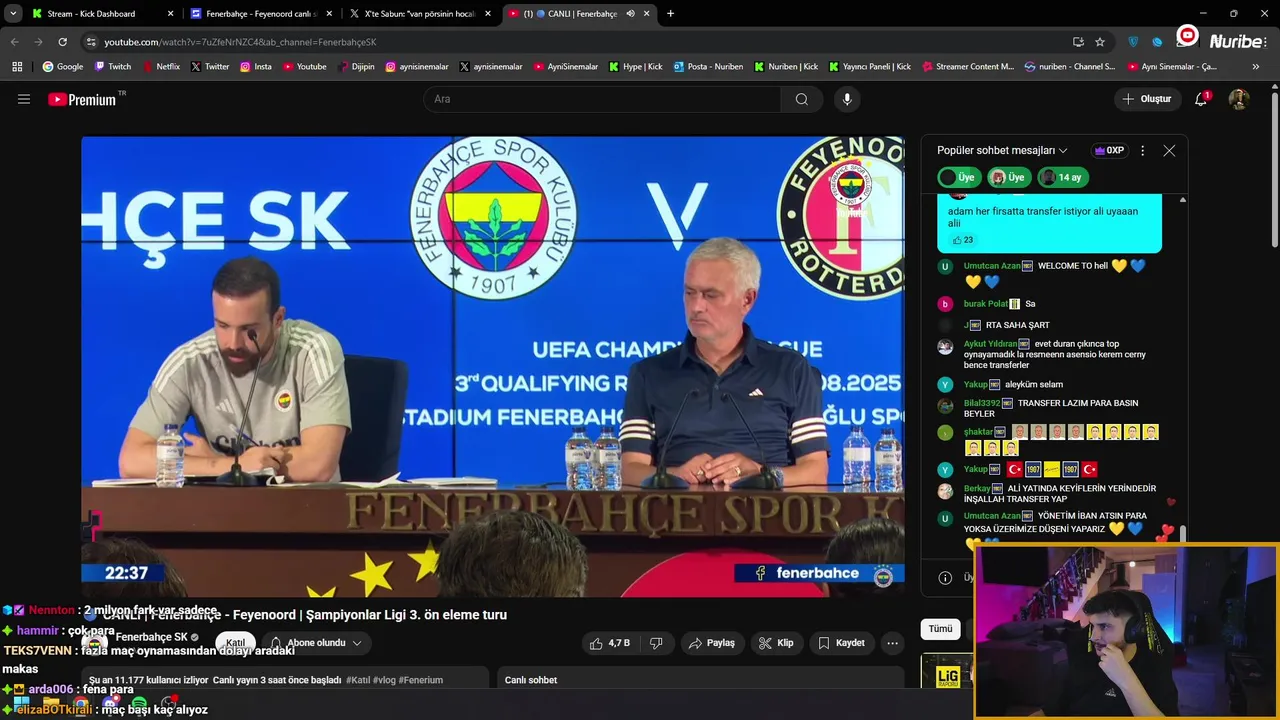The width and height of the screenshot is (1280, 720).
Task: Go back with browser back arrow
Action: pyautogui.click(x=14, y=42)
